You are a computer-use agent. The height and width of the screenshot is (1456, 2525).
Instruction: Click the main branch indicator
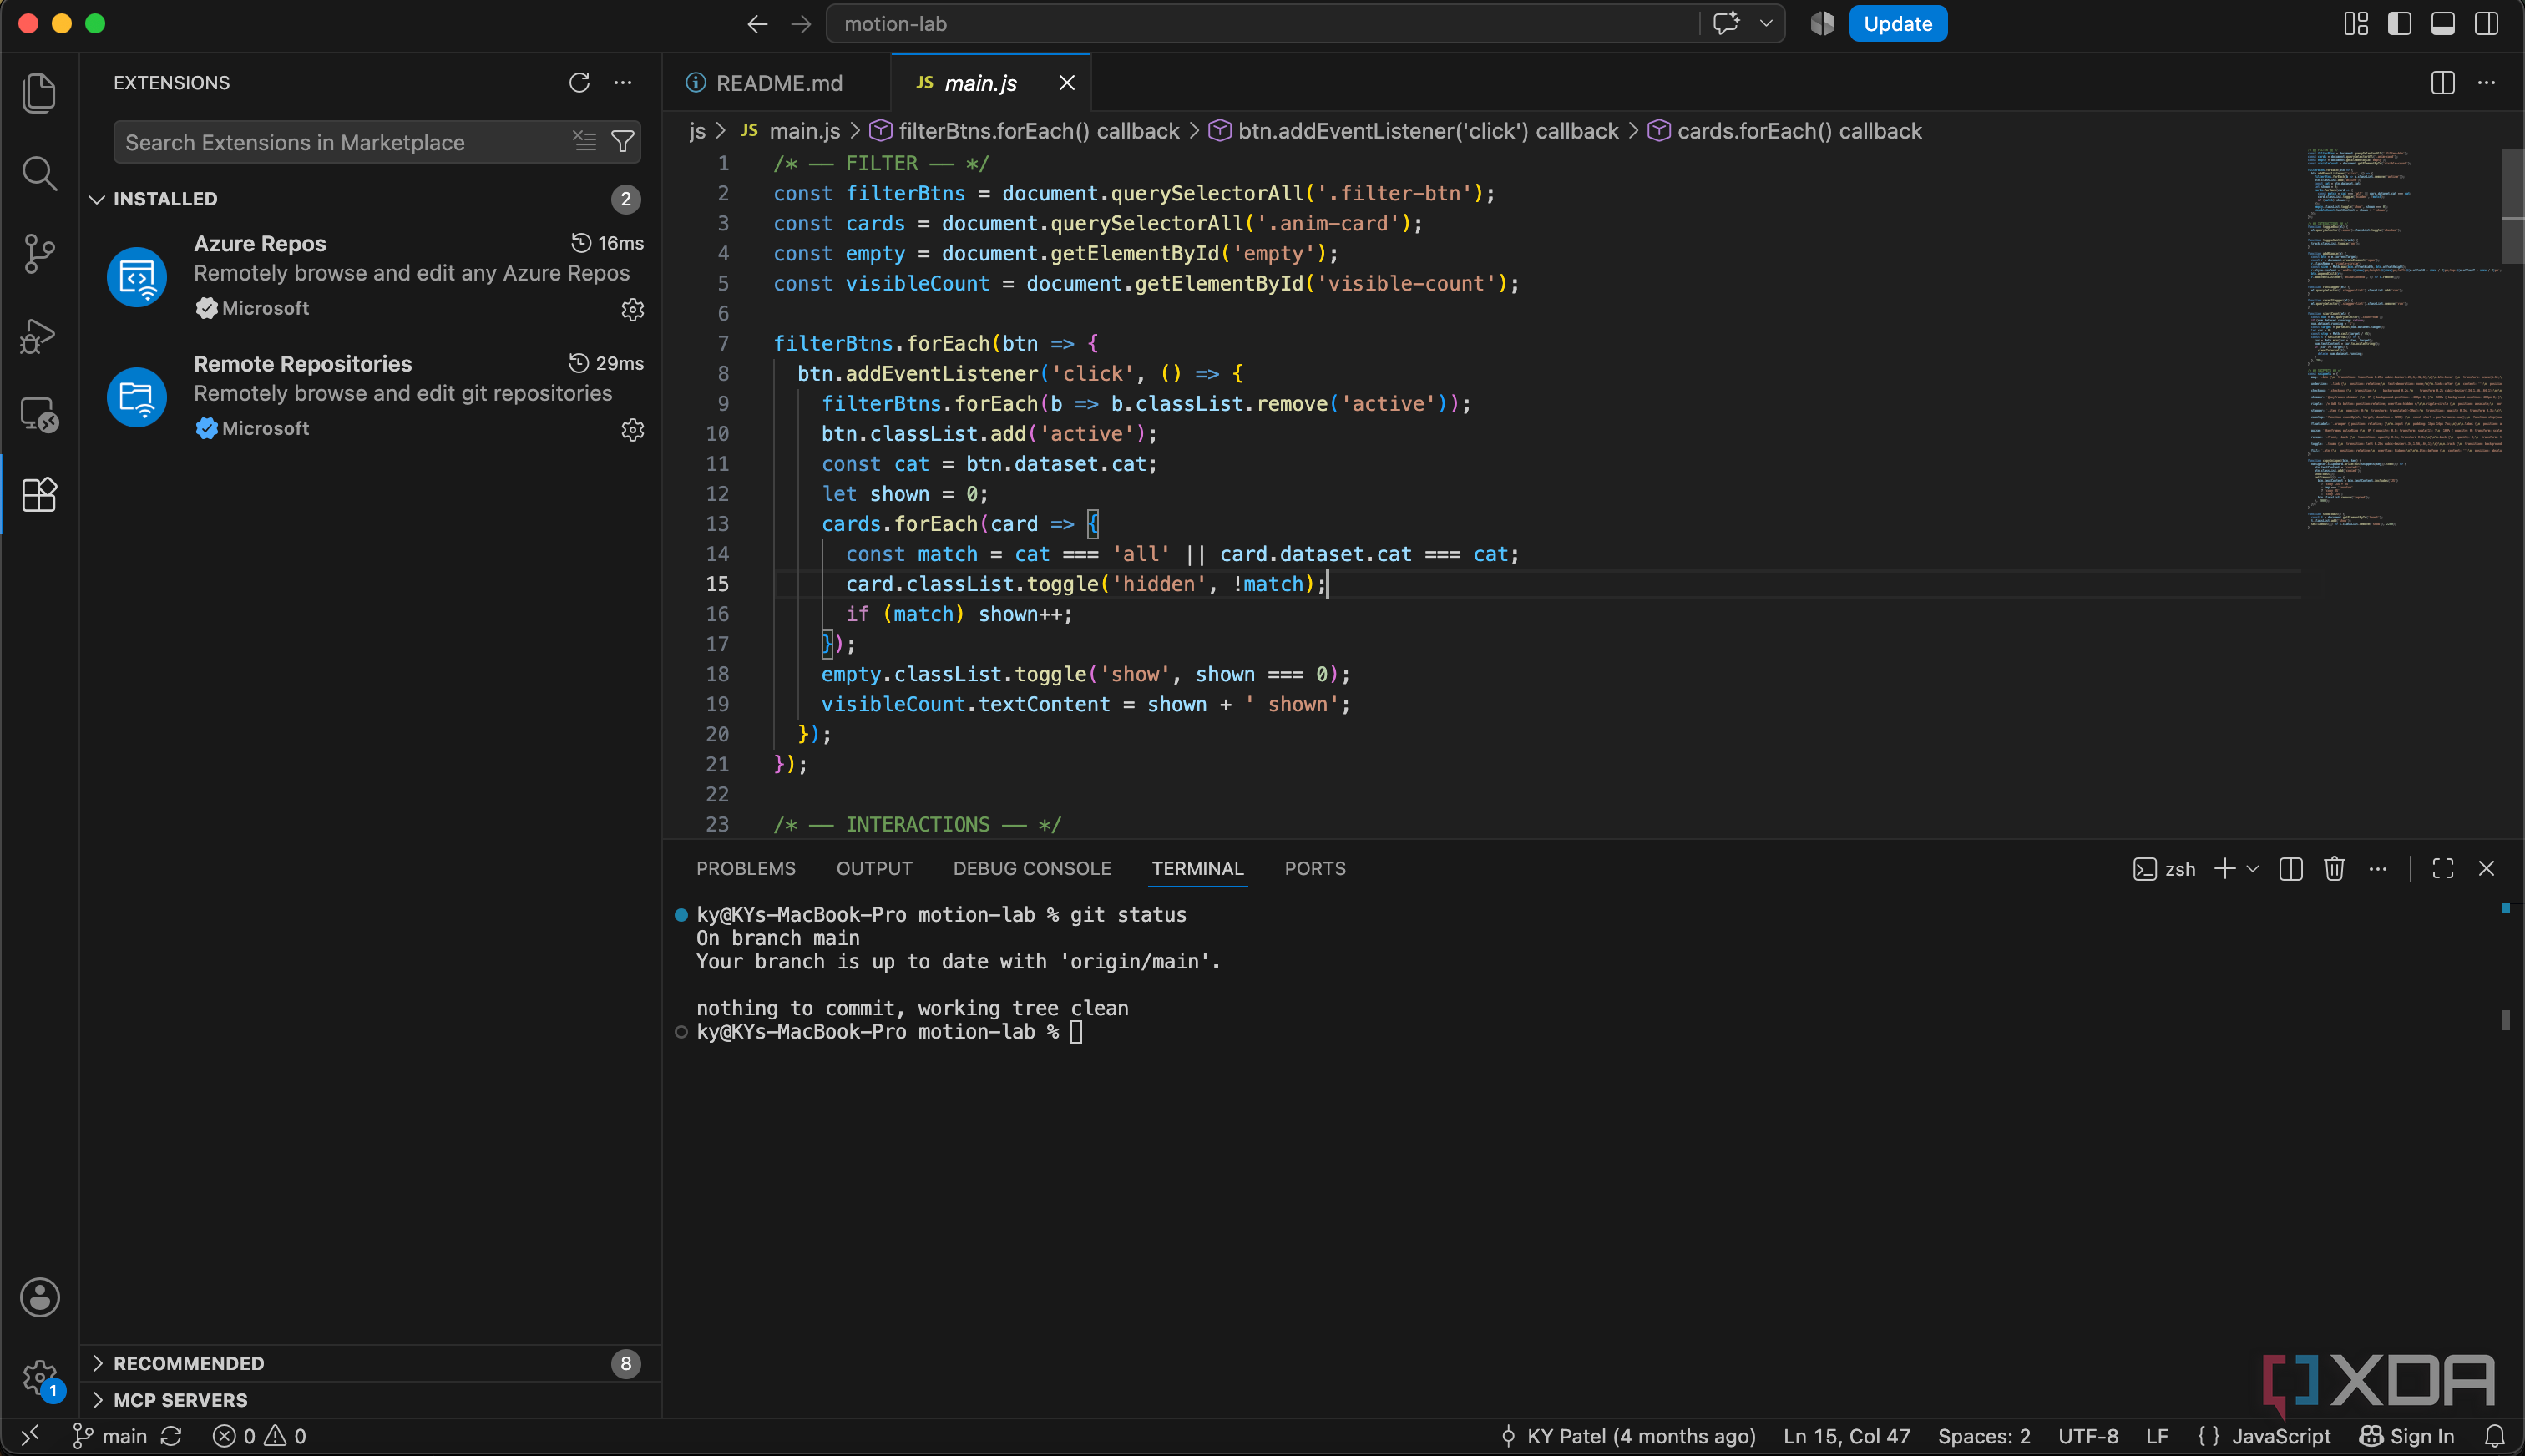pyautogui.click(x=111, y=1436)
